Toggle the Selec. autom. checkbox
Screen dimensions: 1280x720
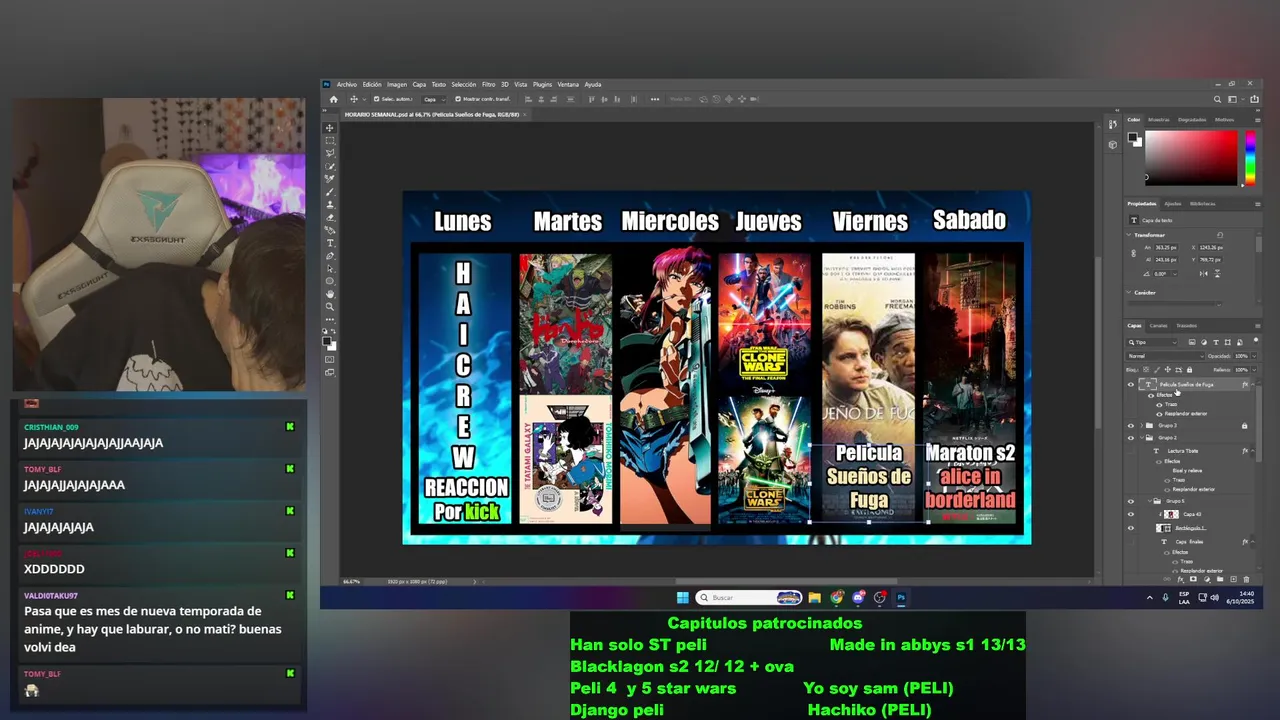click(376, 99)
